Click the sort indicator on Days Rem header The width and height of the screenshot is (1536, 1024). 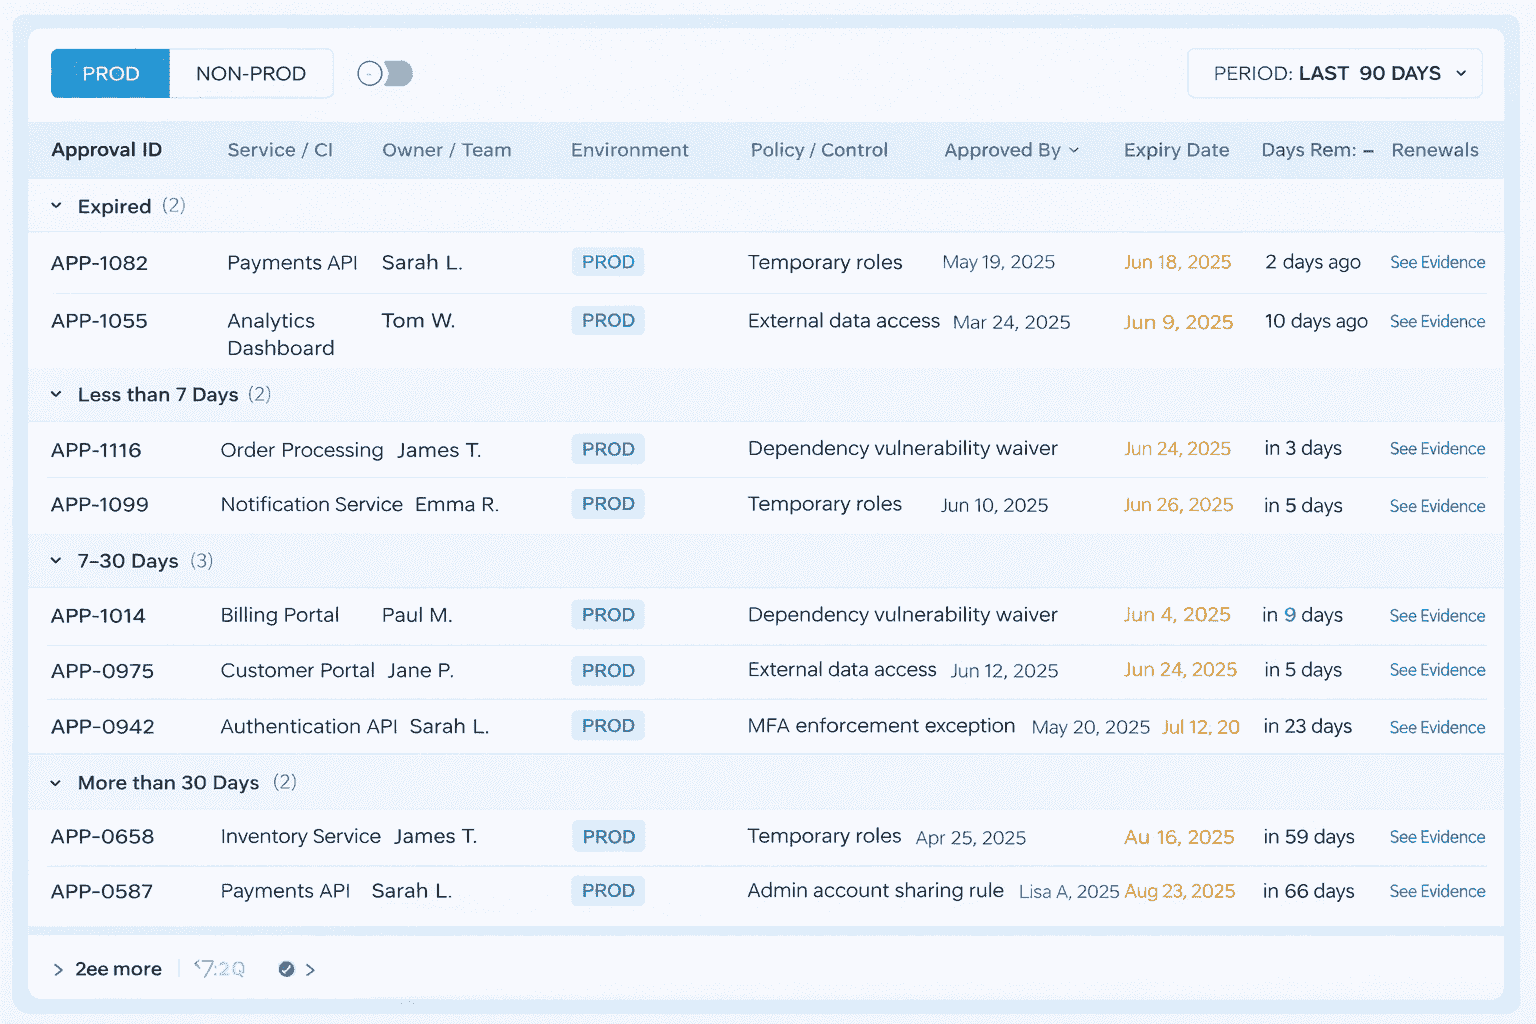1367,150
